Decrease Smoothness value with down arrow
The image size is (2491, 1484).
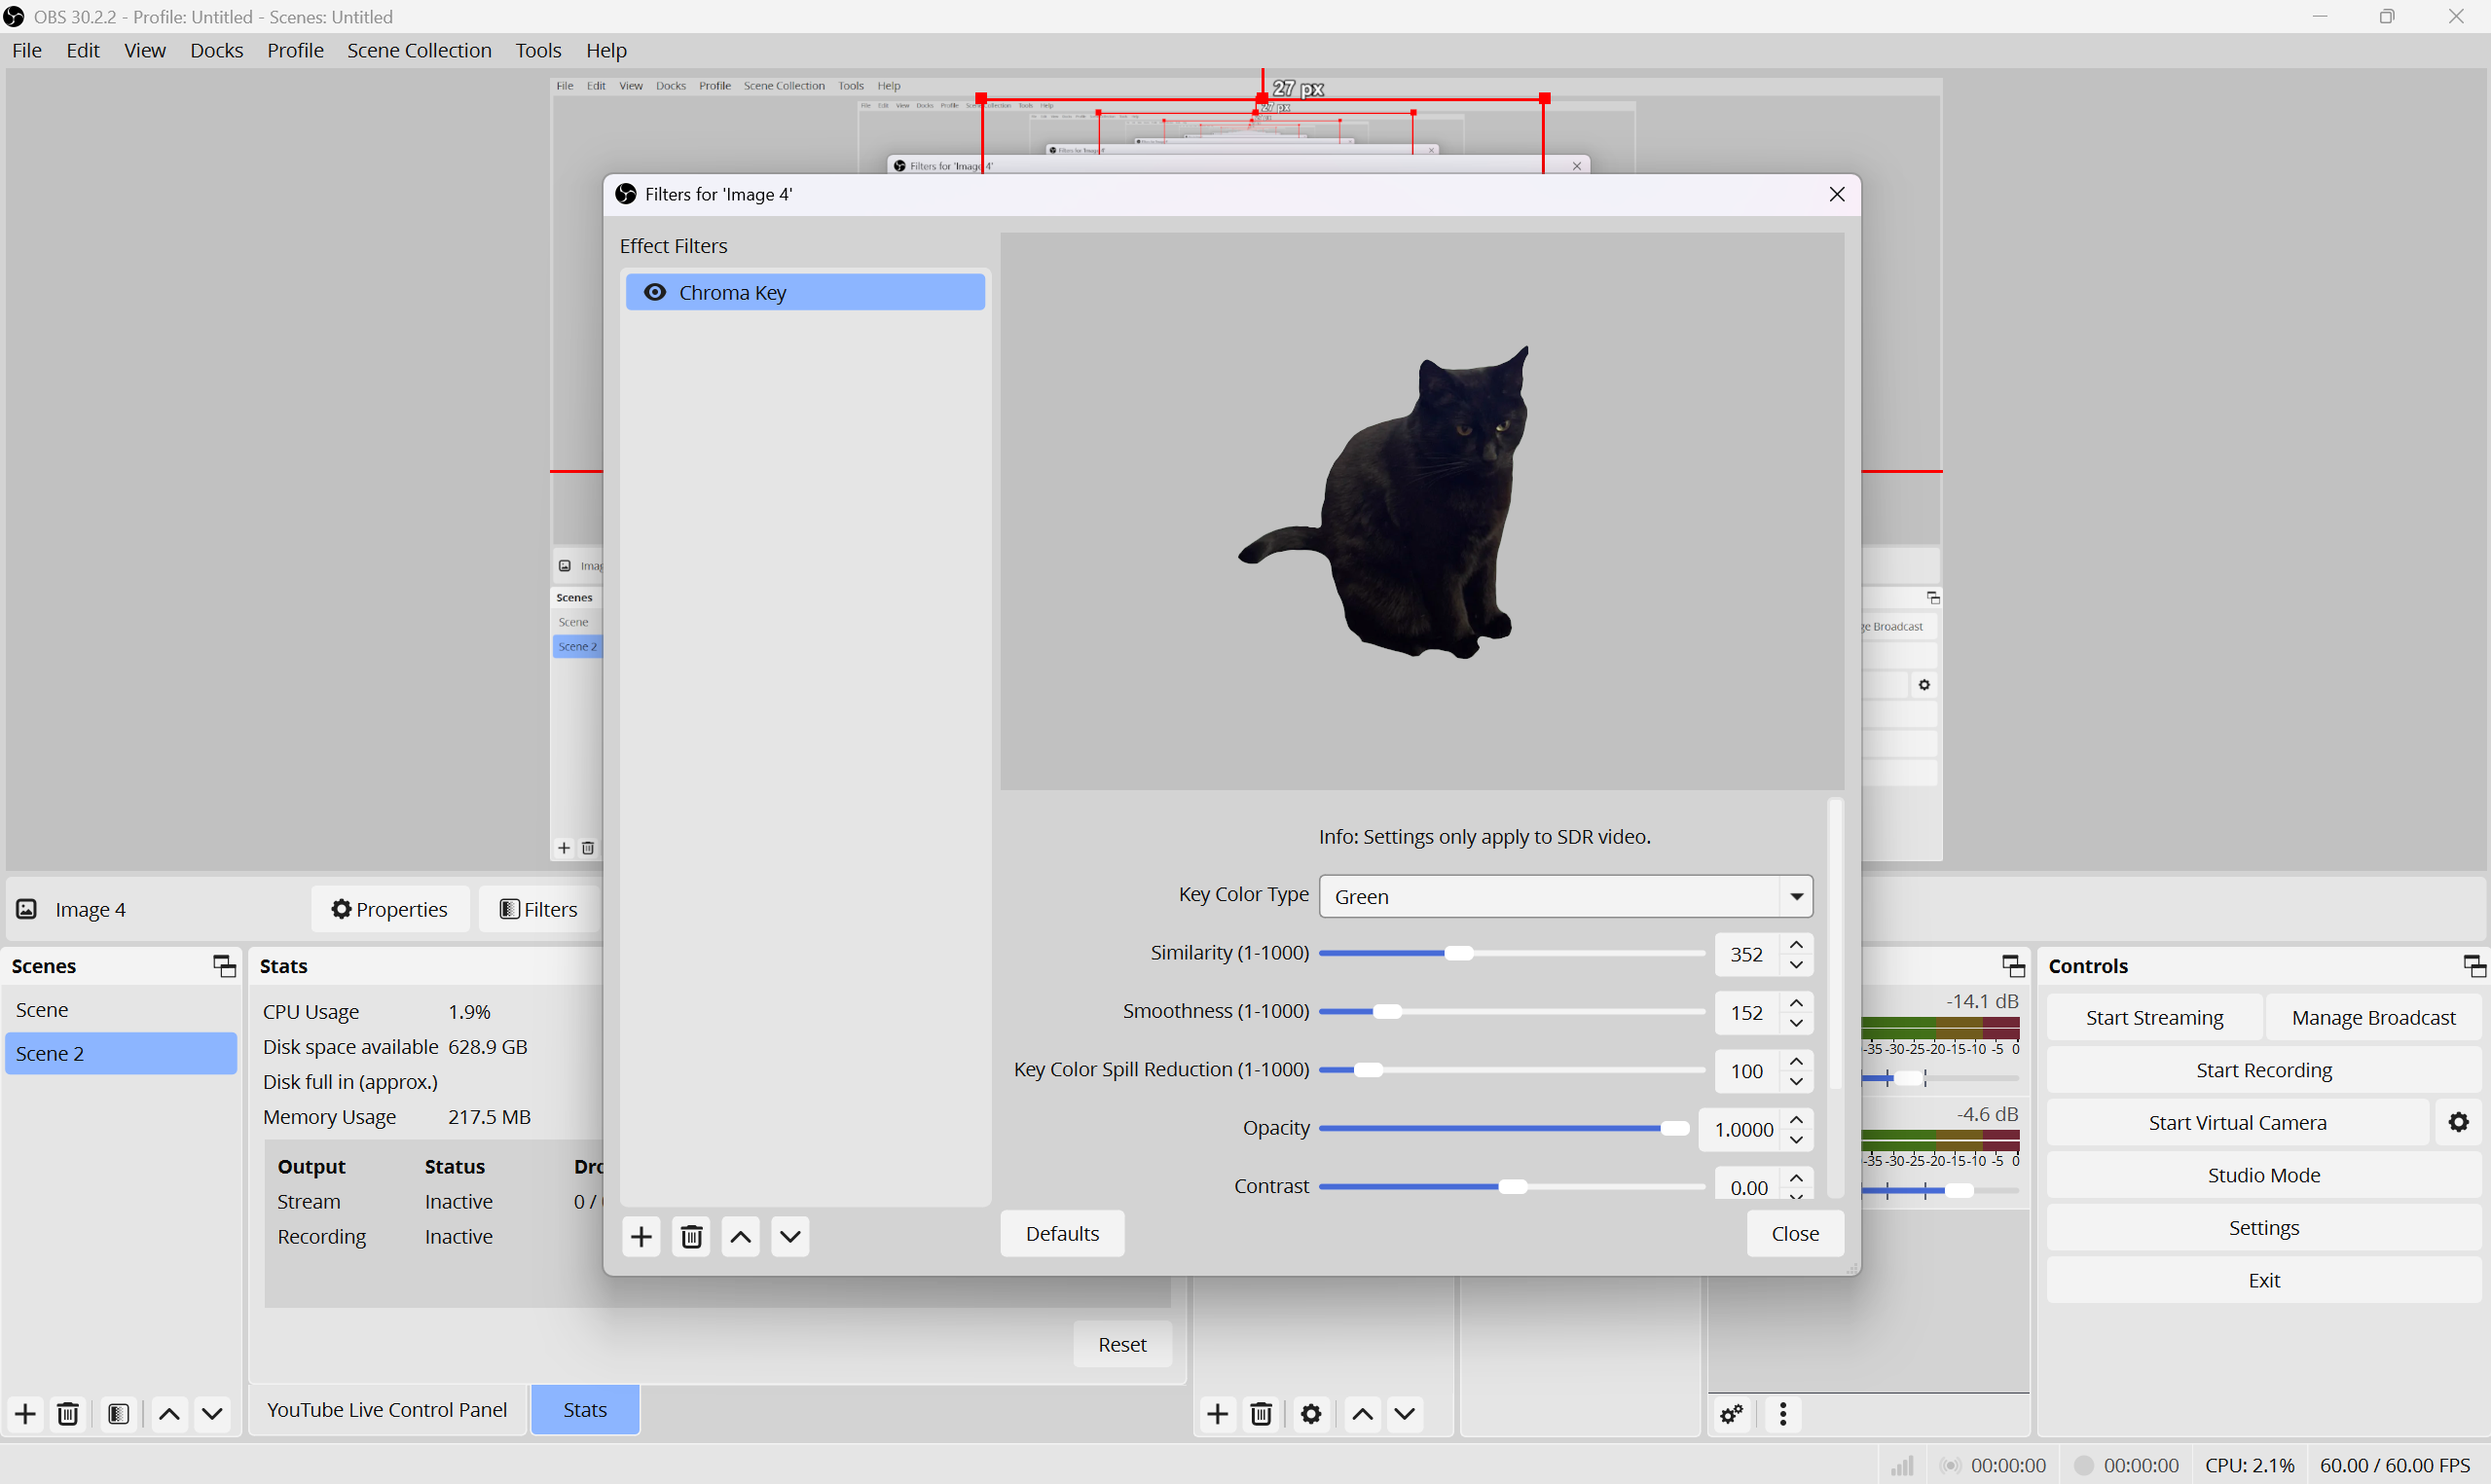point(1796,1023)
